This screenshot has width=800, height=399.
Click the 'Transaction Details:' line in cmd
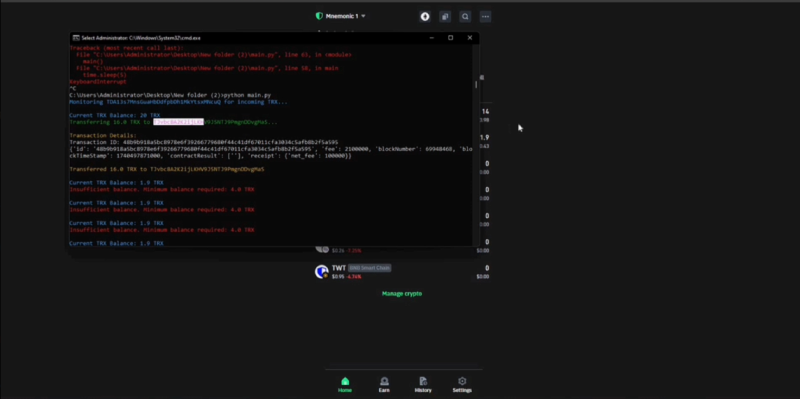(103, 136)
